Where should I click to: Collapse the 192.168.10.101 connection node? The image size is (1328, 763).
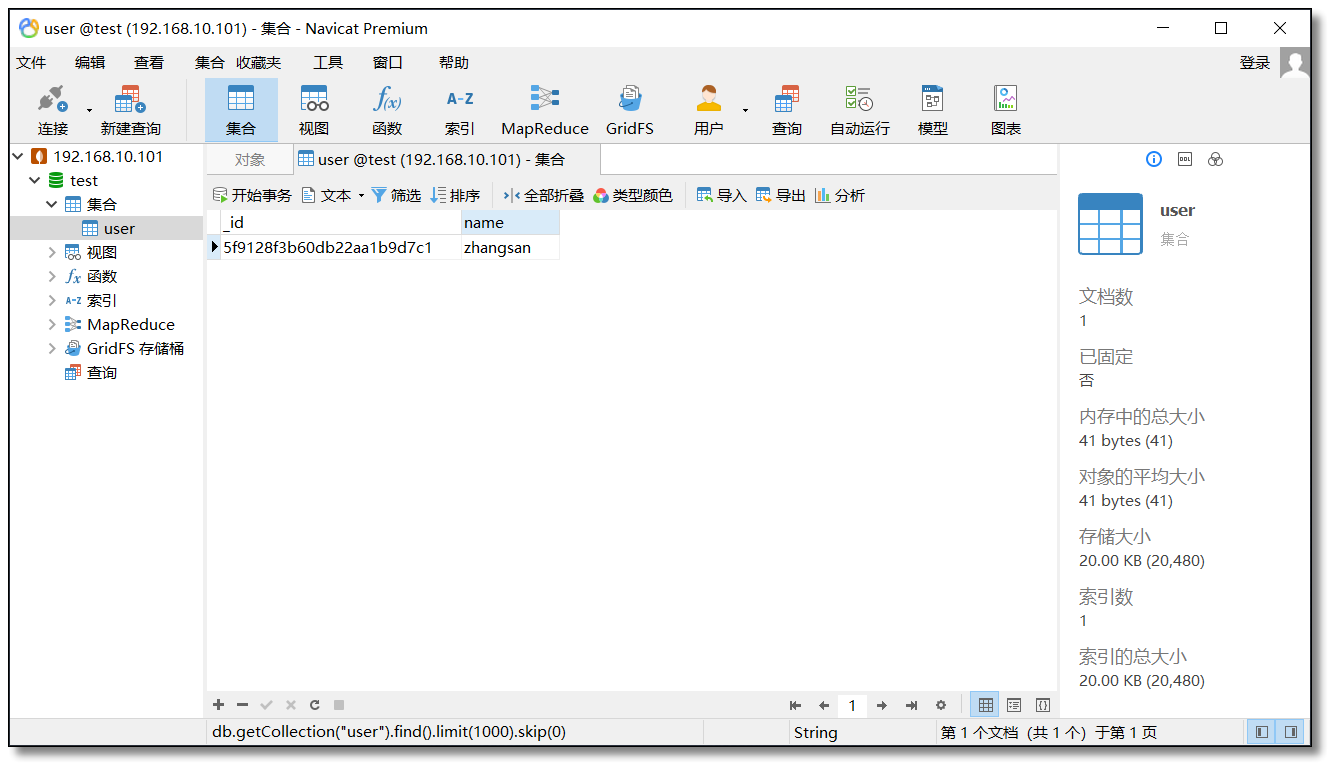click(x=18, y=156)
